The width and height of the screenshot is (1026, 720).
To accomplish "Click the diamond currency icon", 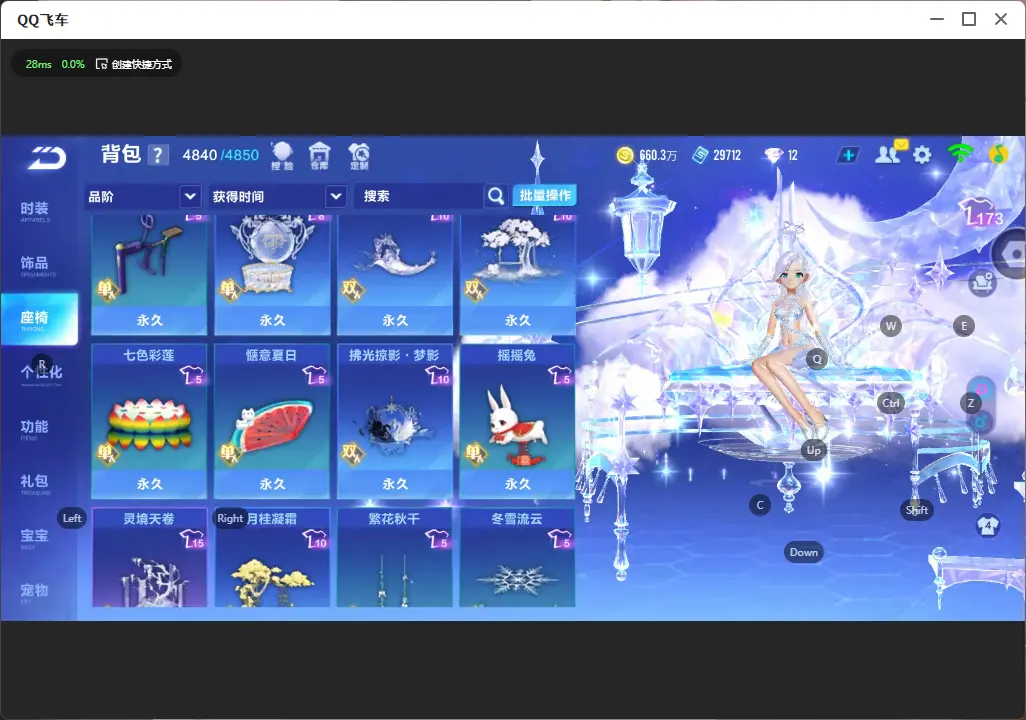I will 773,155.
